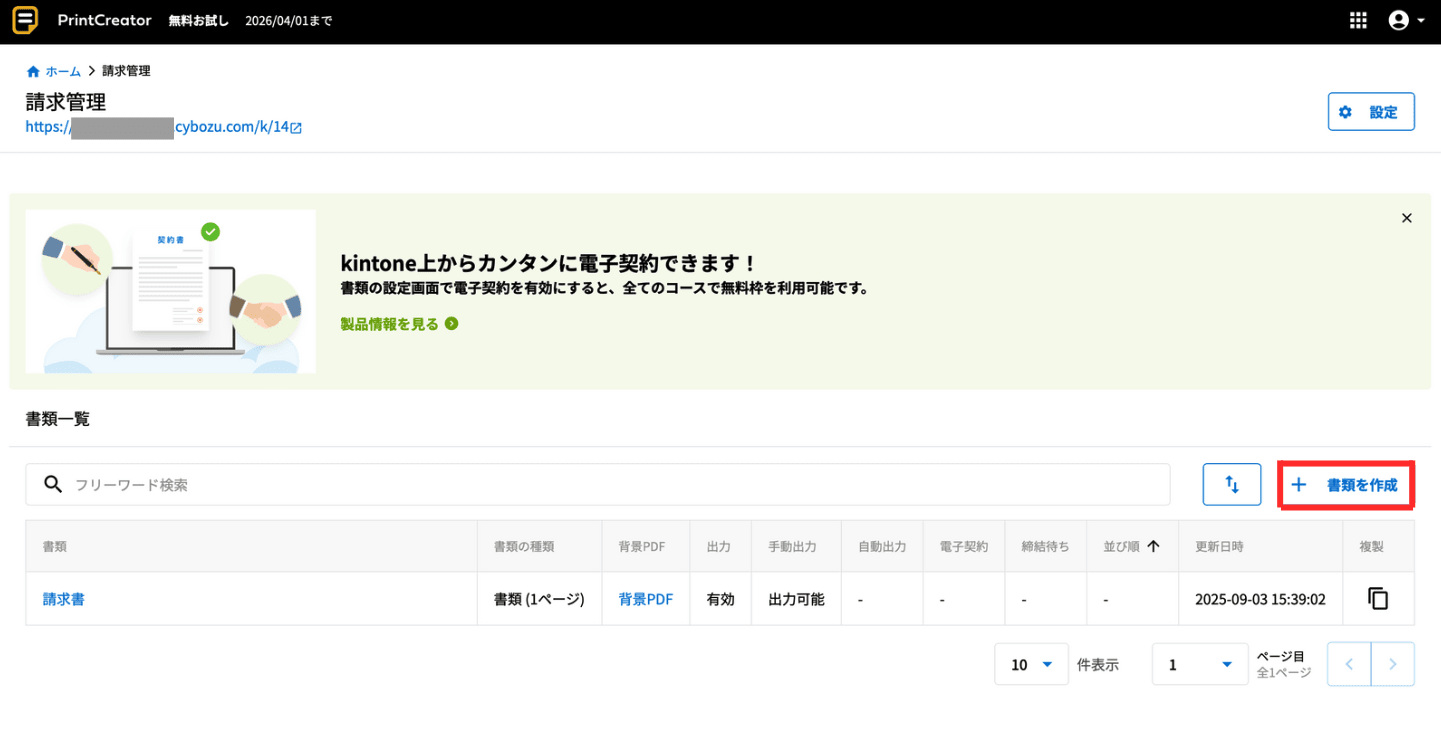Click the 請求管理 page heading
Image resolution: width=1441 pixels, height=750 pixels.
(x=66, y=102)
